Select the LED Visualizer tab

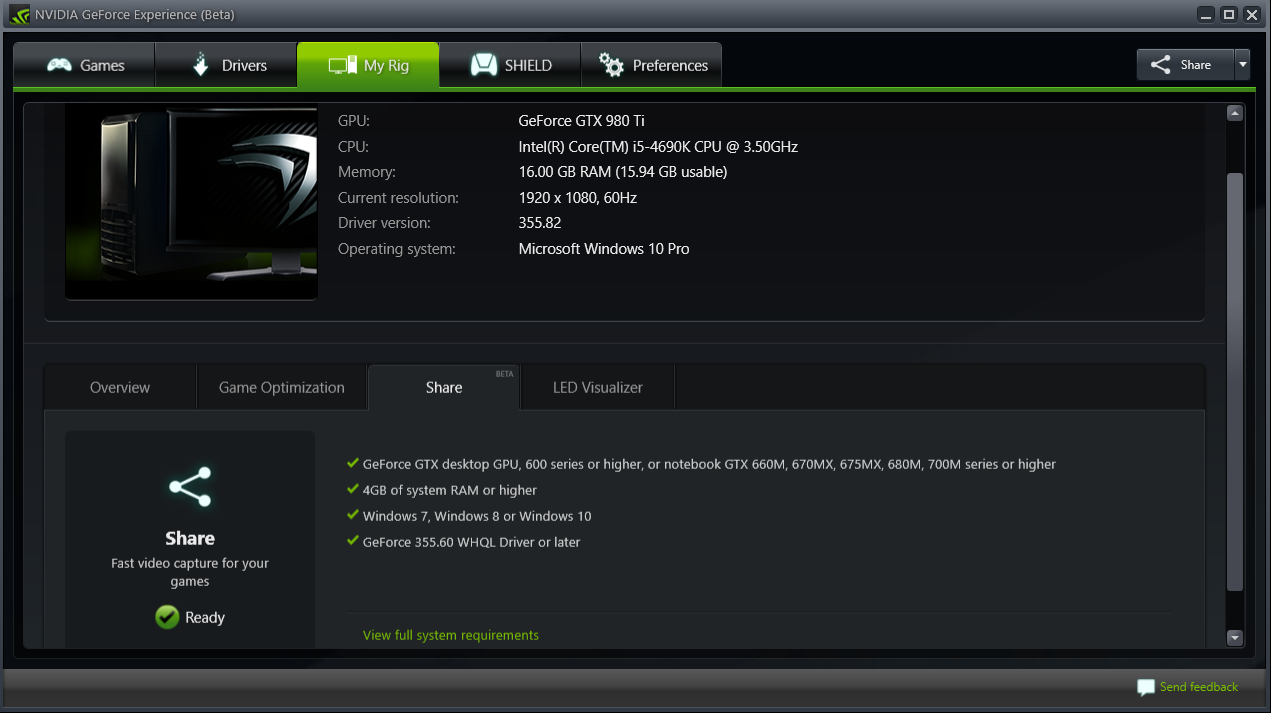click(598, 387)
